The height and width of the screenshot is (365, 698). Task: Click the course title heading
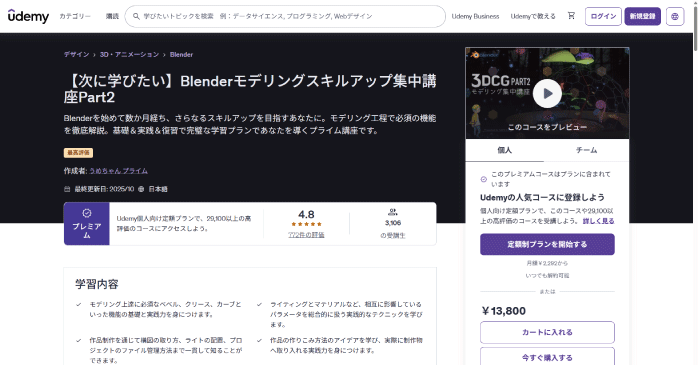[x=250, y=89]
